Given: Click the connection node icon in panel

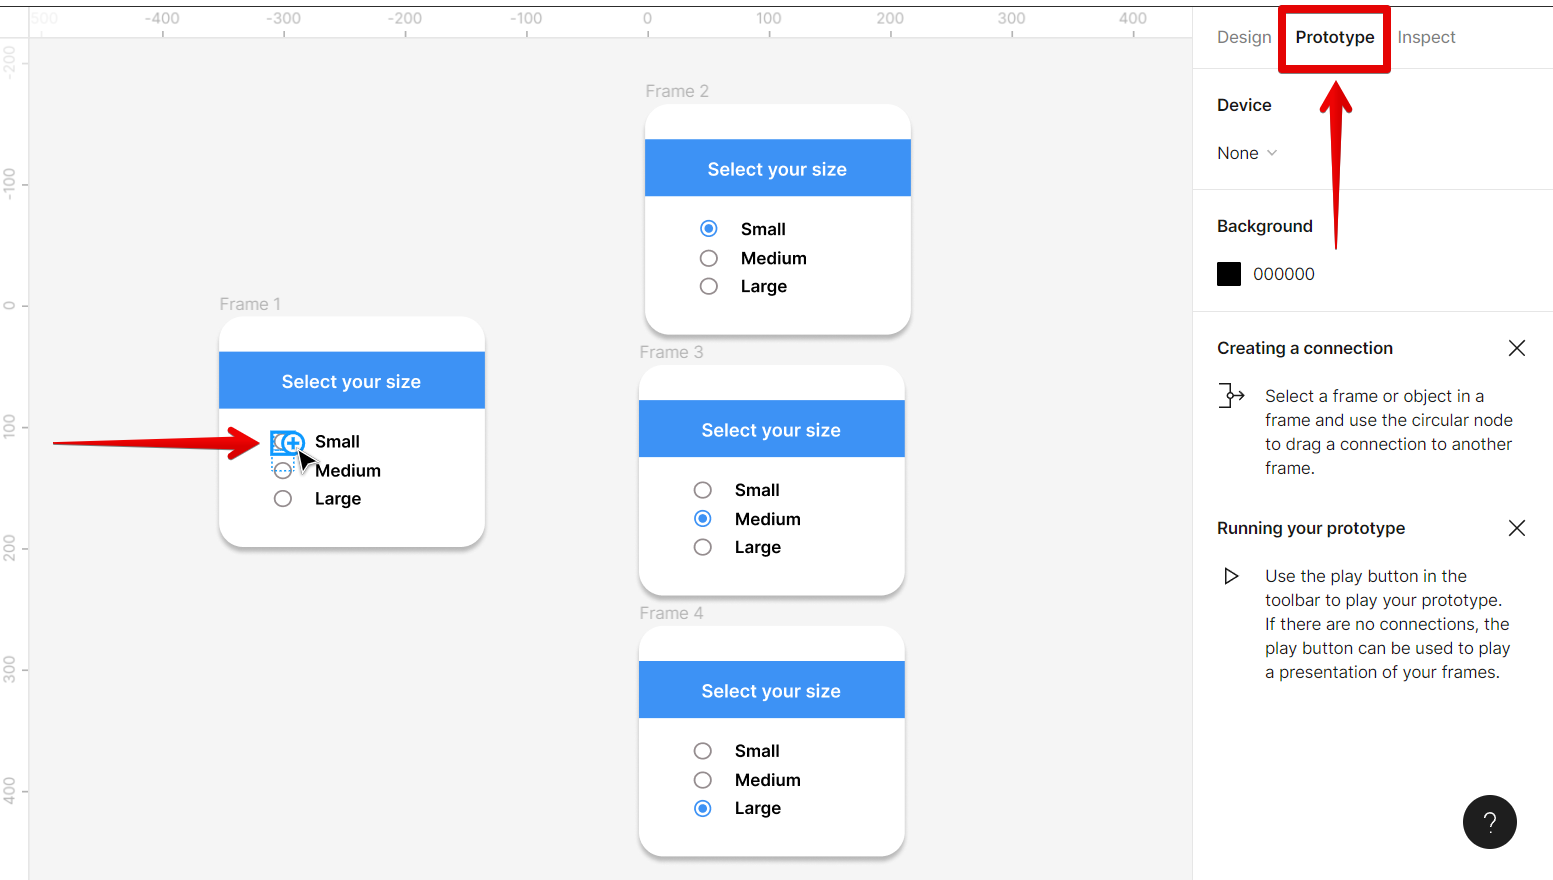Looking at the screenshot, I should pos(1231,396).
